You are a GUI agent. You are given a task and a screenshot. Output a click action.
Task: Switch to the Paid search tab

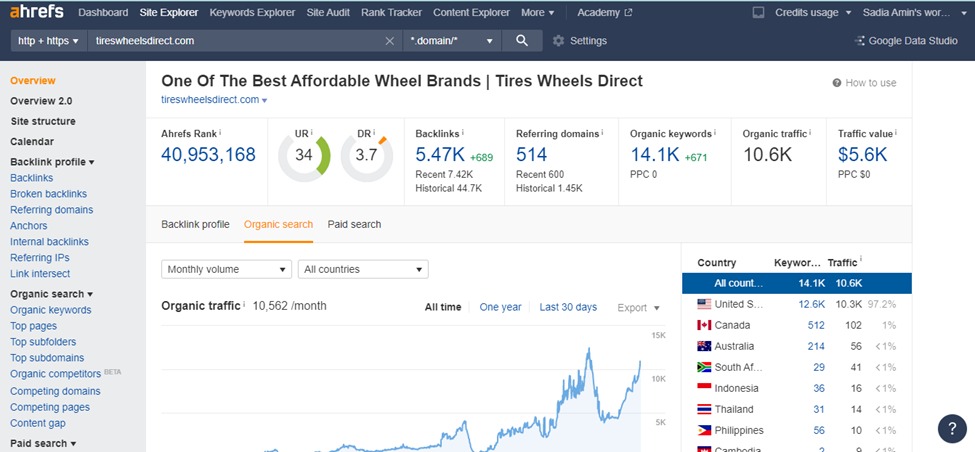354,224
